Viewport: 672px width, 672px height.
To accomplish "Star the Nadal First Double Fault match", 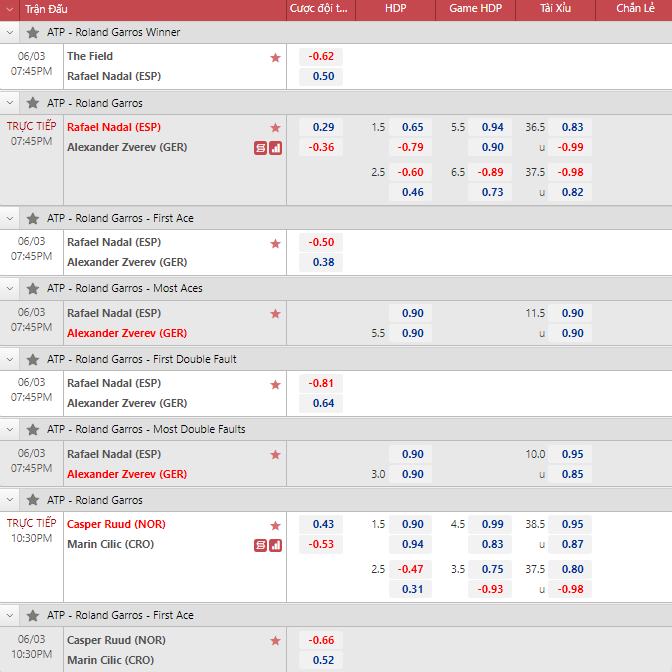I will 275,384.
